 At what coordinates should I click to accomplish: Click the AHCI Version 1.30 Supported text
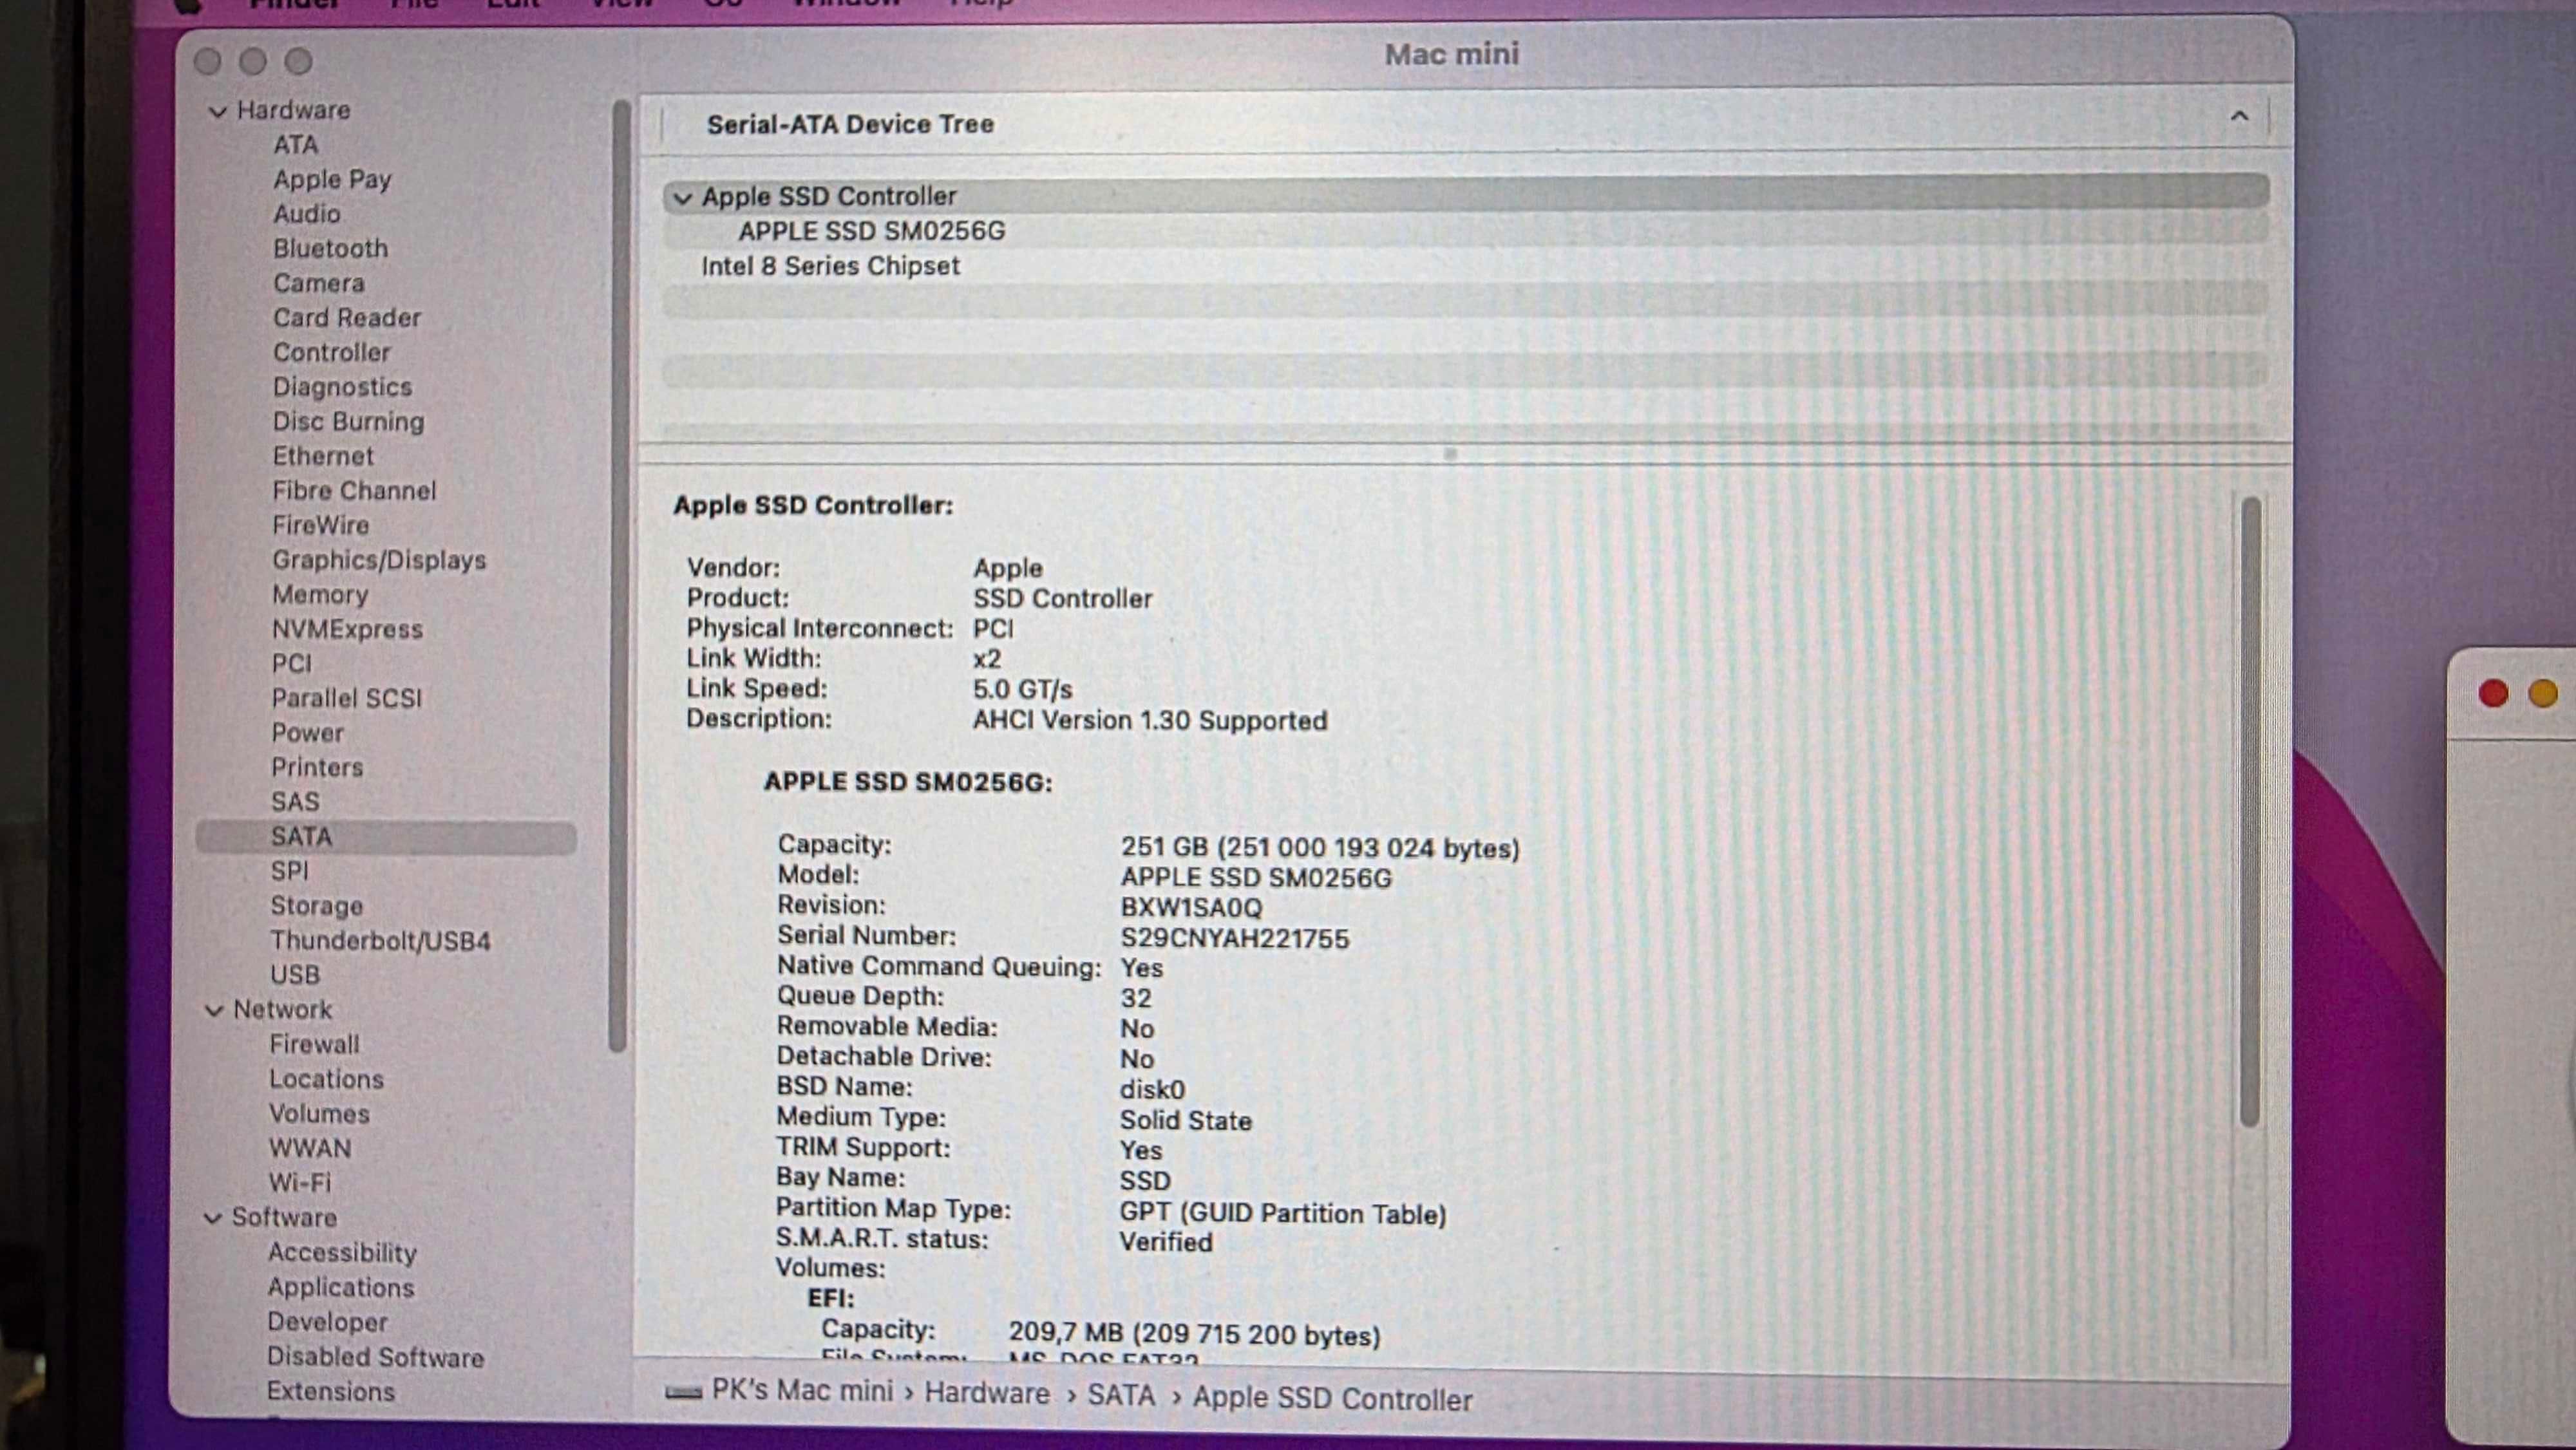coord(1150,721)
